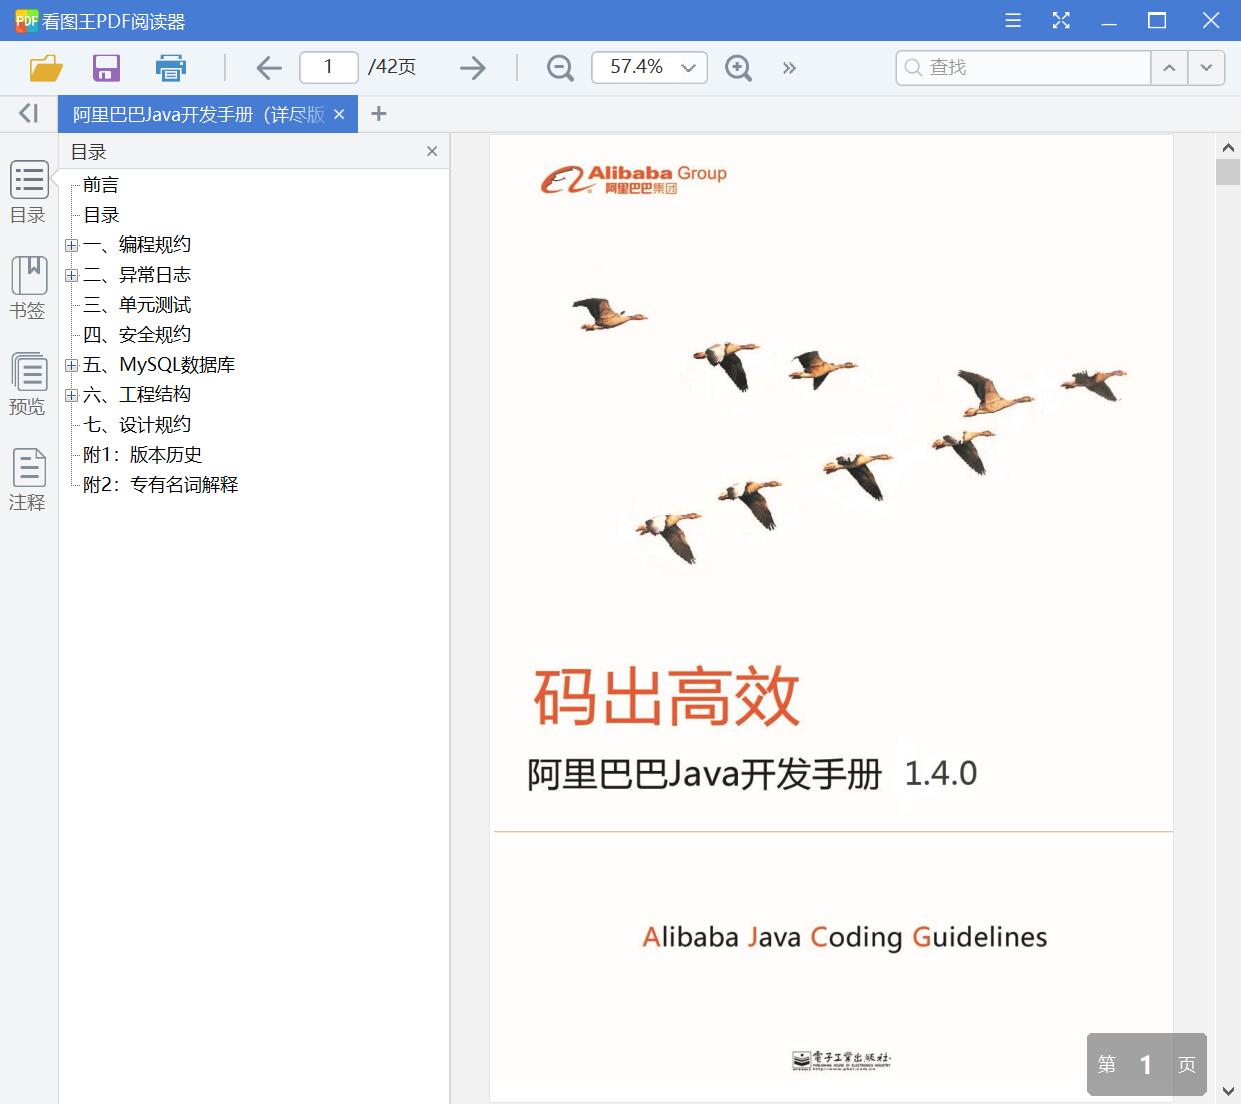
Task: Zoom in with plus magnifier
Action: point(738,68)
